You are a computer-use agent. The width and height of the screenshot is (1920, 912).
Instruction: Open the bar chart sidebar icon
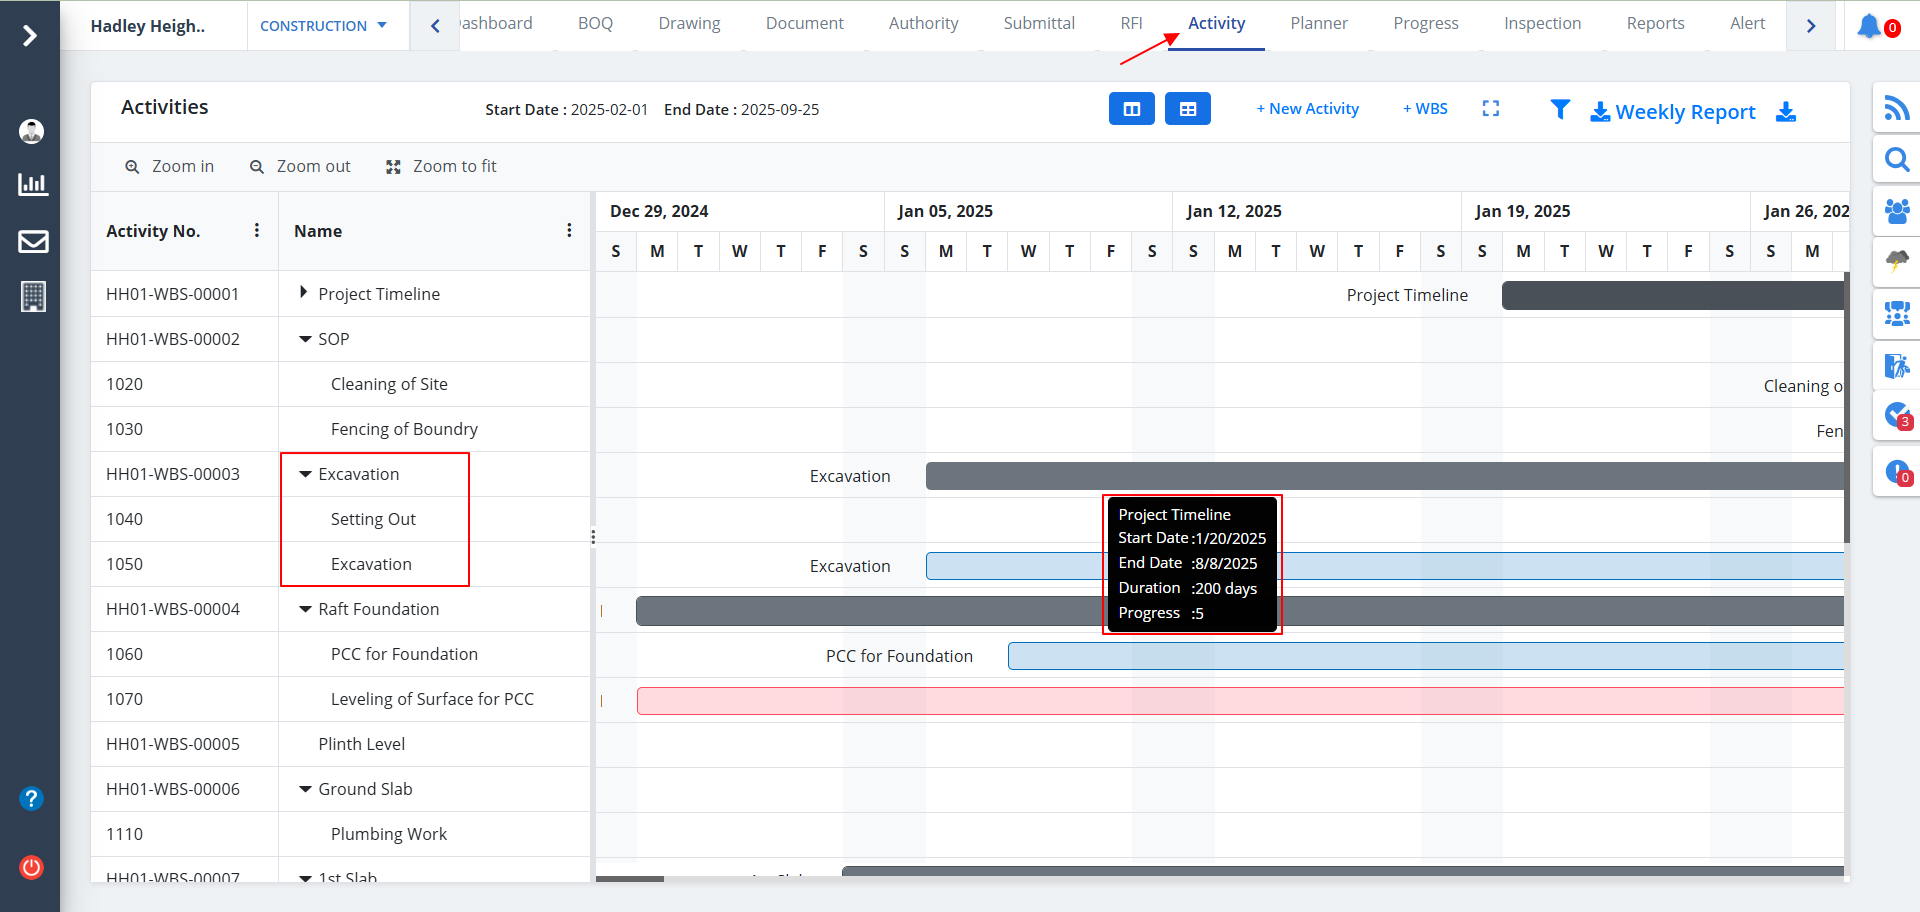point(33,184)
